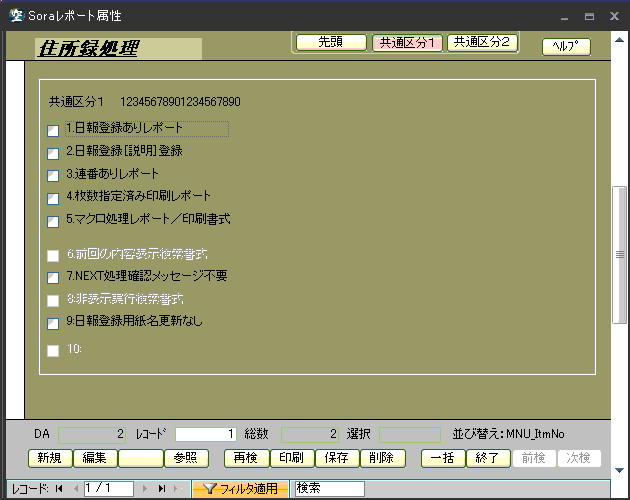Image resolution: width=630 pixels, height=500 pixels.
Task: Open help with ヘルプ button
Action: [x=566, y=47]
